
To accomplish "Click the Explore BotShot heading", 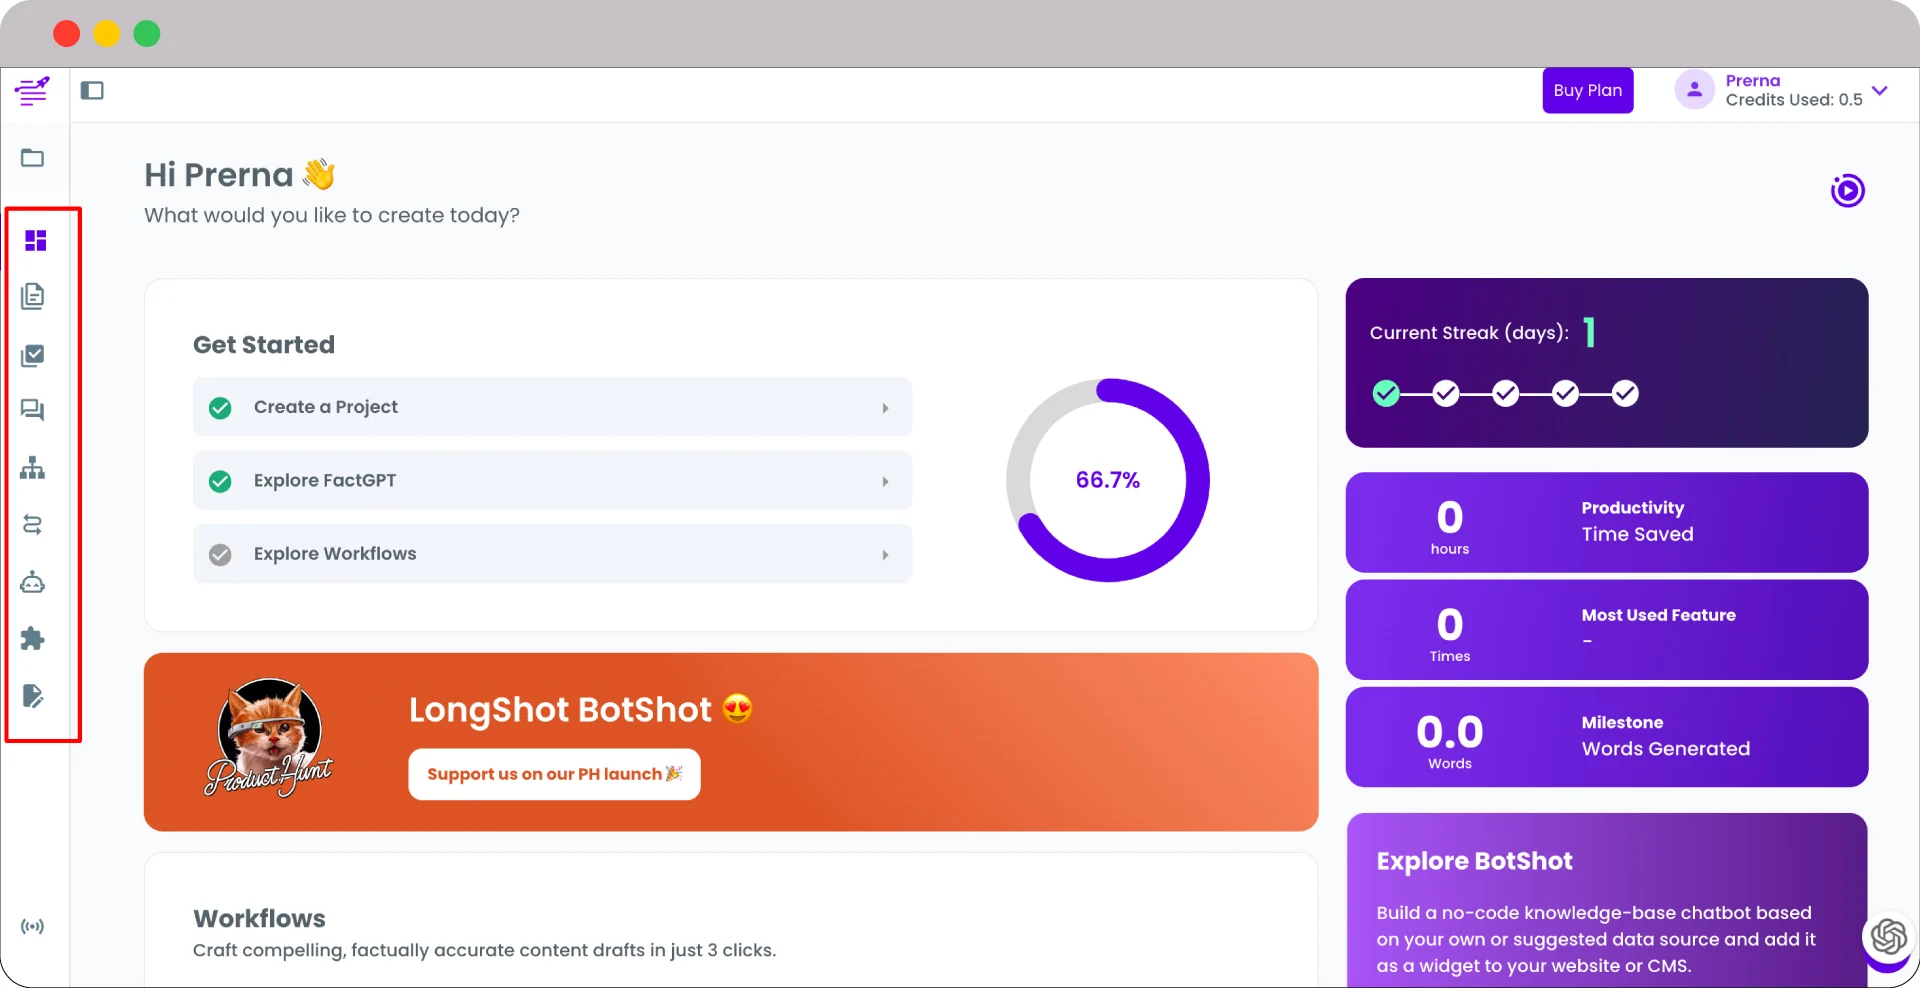I will point(1474,861).
